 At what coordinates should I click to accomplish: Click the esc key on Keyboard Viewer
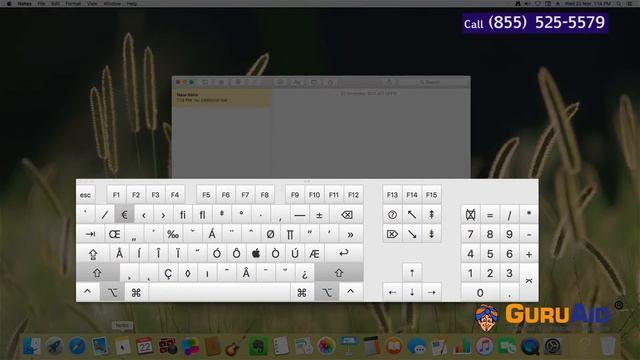click(85, 195)
